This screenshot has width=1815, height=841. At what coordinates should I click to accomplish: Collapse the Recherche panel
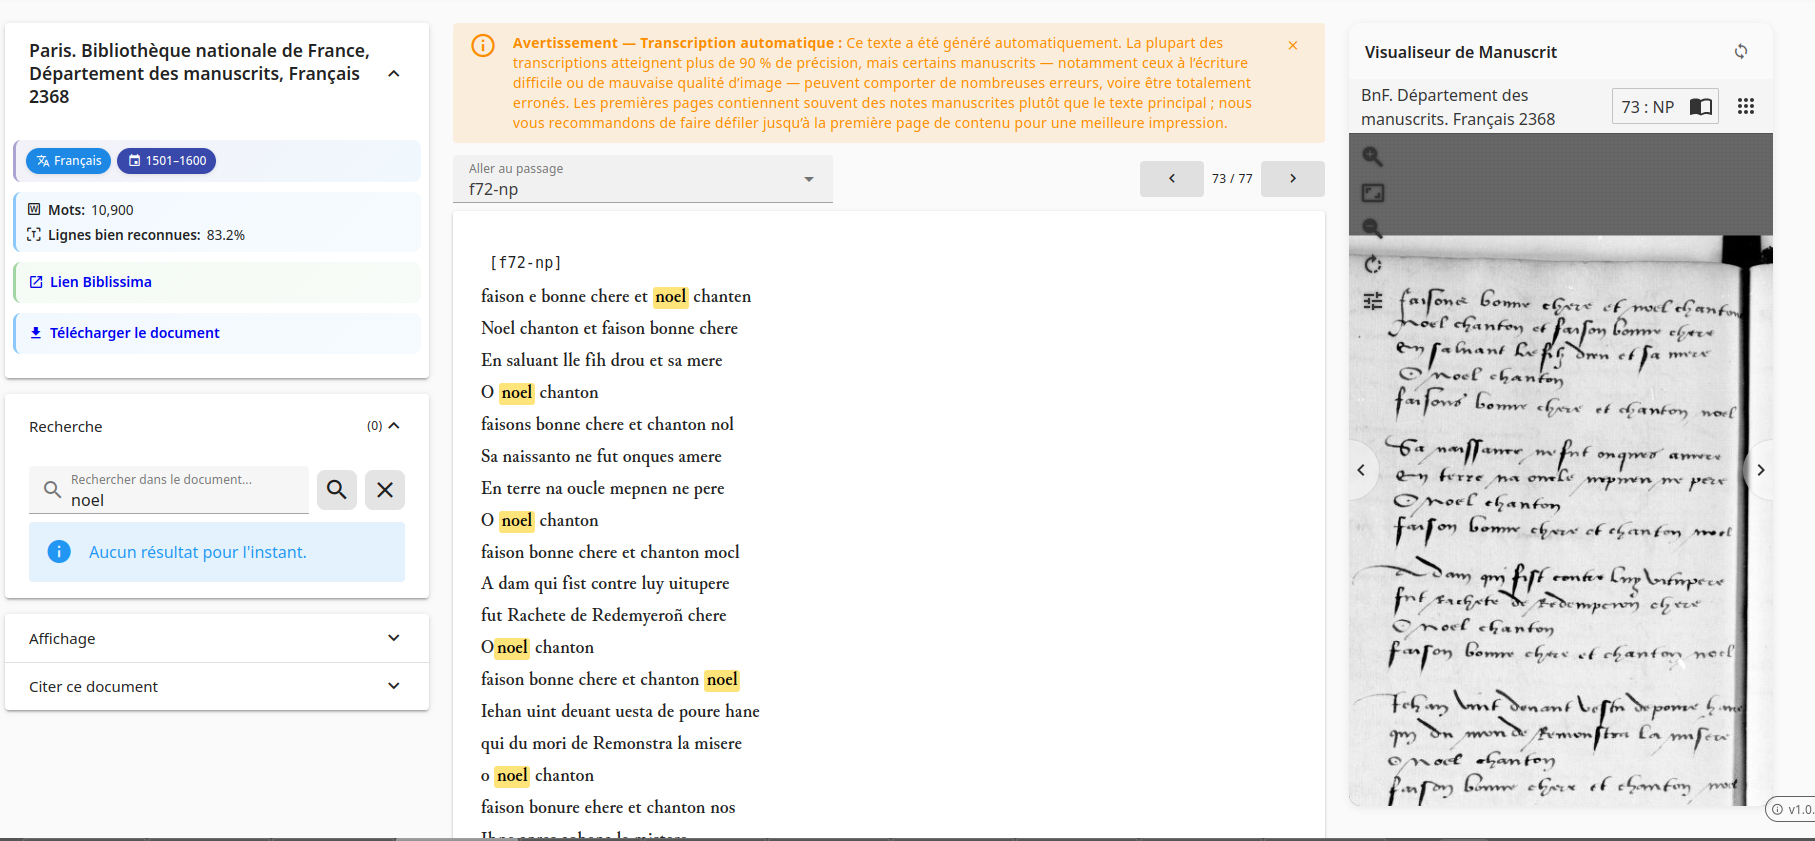[x=394, y=426]
